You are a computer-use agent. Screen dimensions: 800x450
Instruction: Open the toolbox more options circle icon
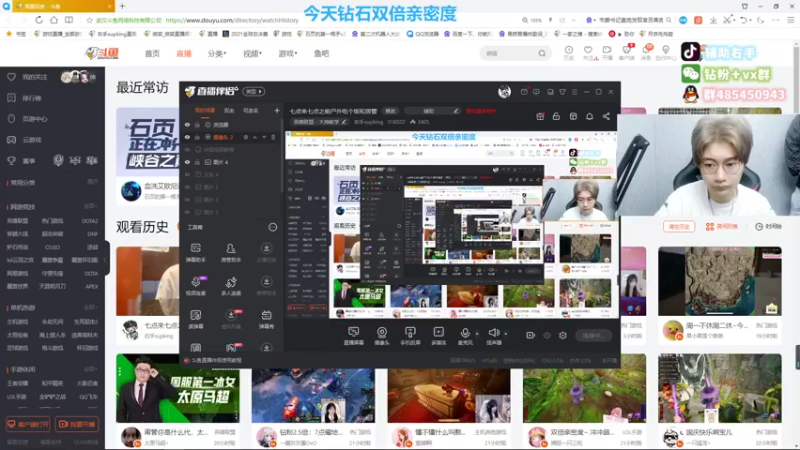click(273, 227)
